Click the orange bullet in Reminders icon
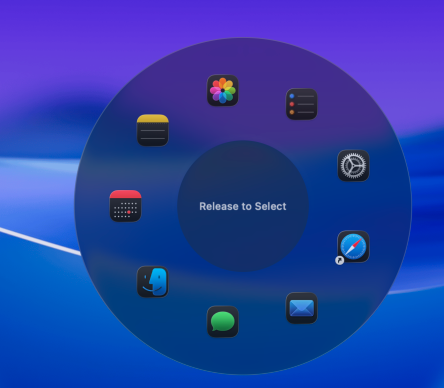The image size is (444, 388). coord(292,112)
